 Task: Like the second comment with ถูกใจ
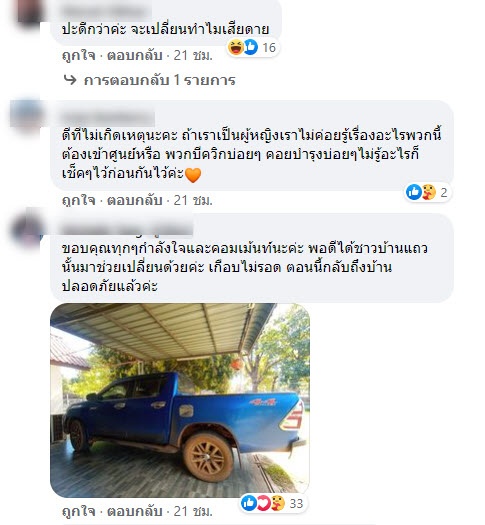coord(79,201)
